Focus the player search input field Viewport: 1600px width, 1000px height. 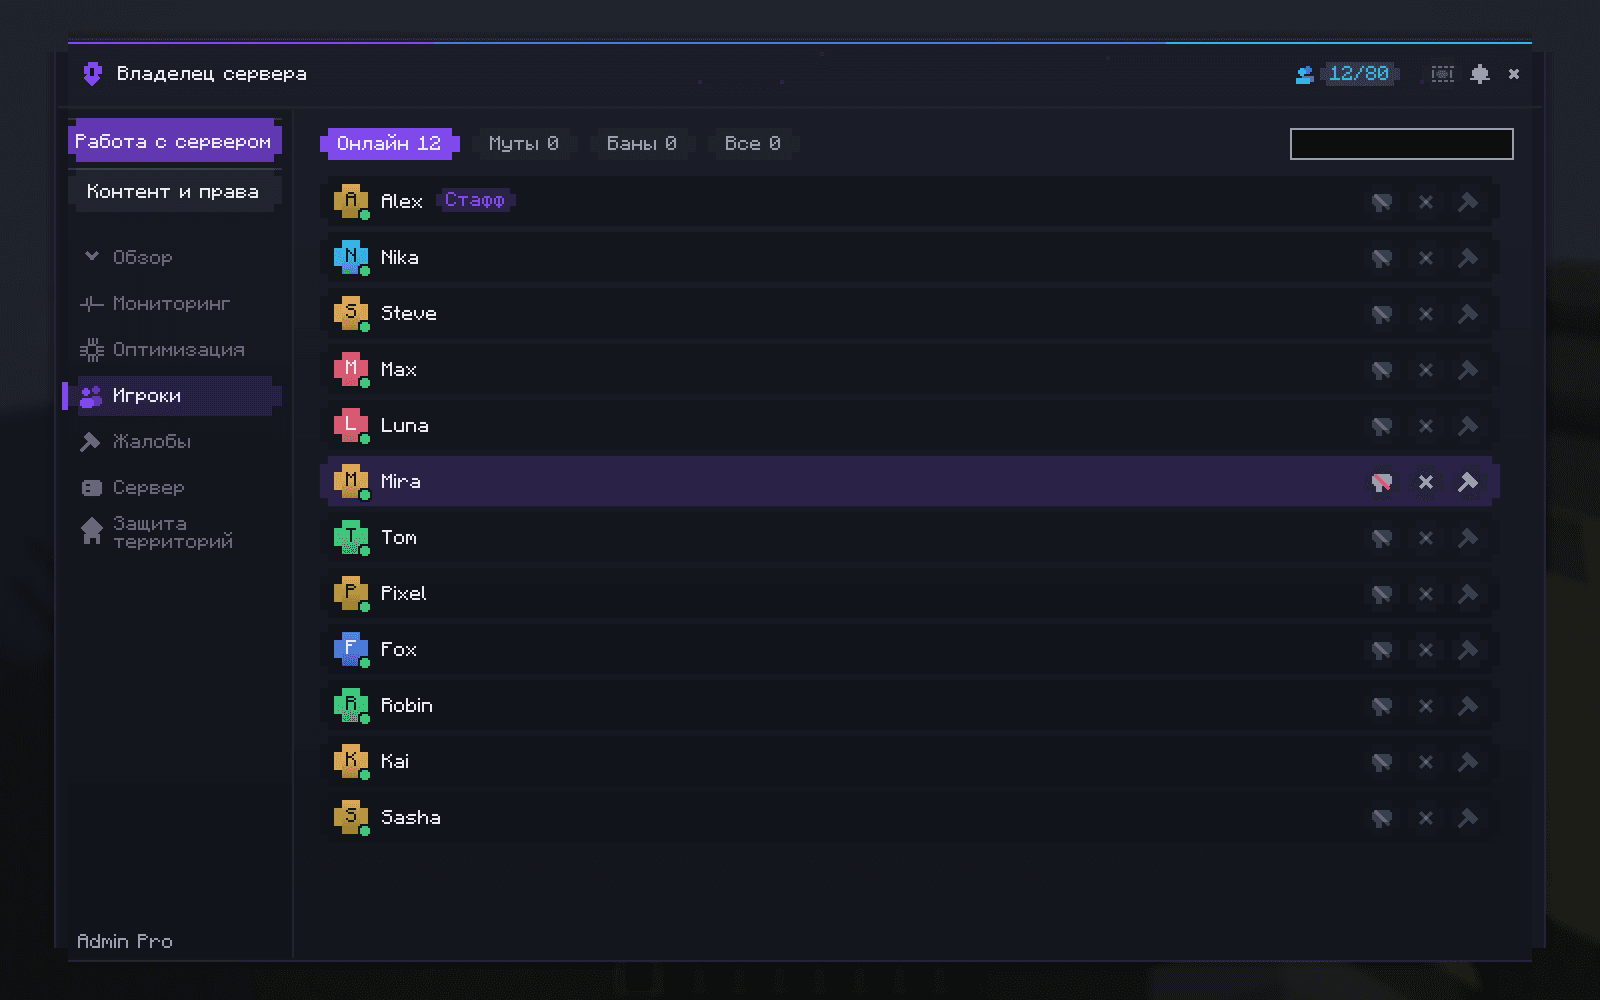1401,144
